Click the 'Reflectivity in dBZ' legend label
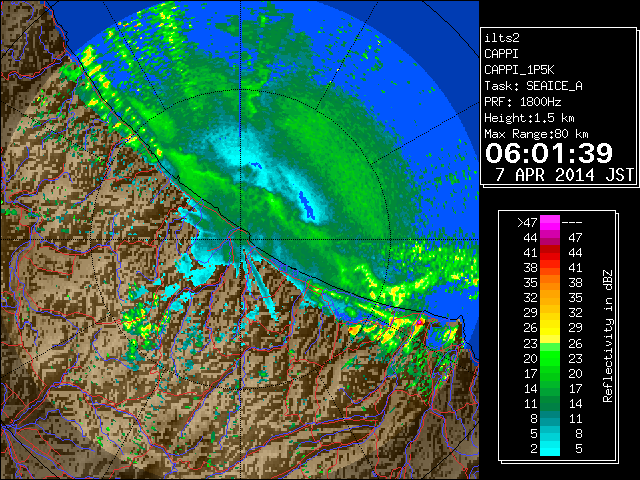640x480 pixels. pyautogui.click(x=608, y=336)
